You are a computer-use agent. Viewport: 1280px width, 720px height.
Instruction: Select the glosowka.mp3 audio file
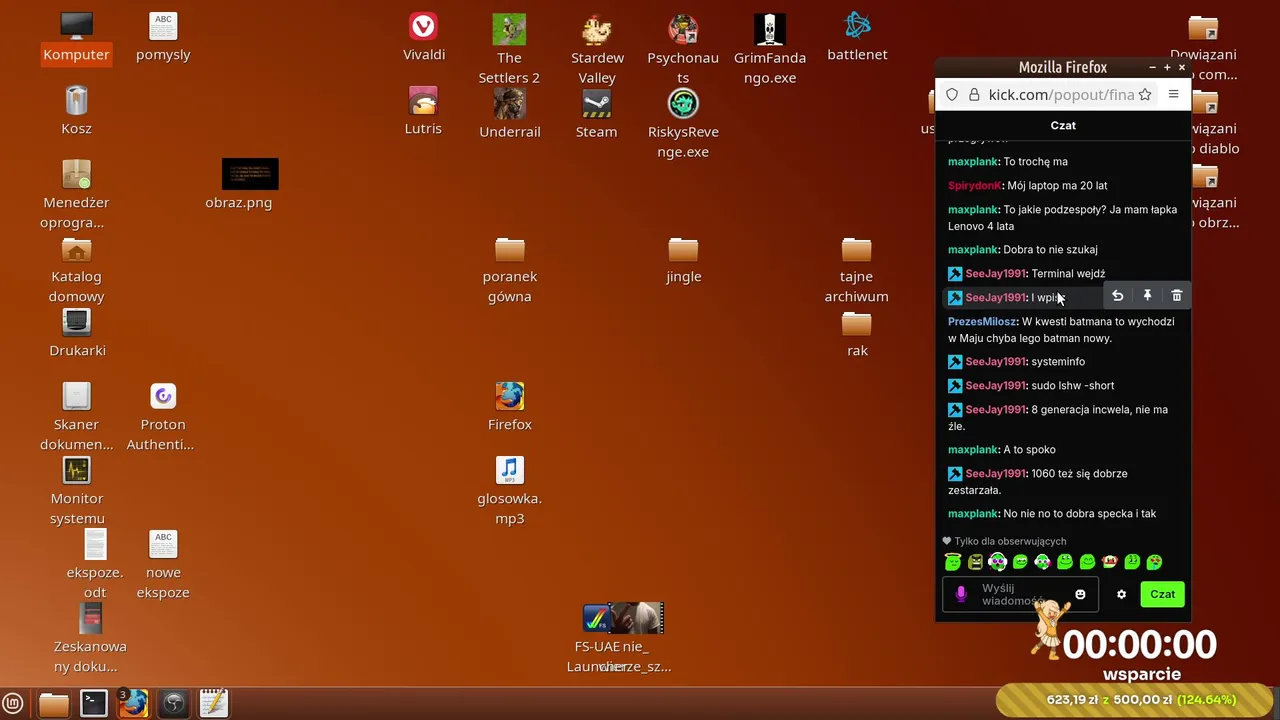(x=510, y=491)
